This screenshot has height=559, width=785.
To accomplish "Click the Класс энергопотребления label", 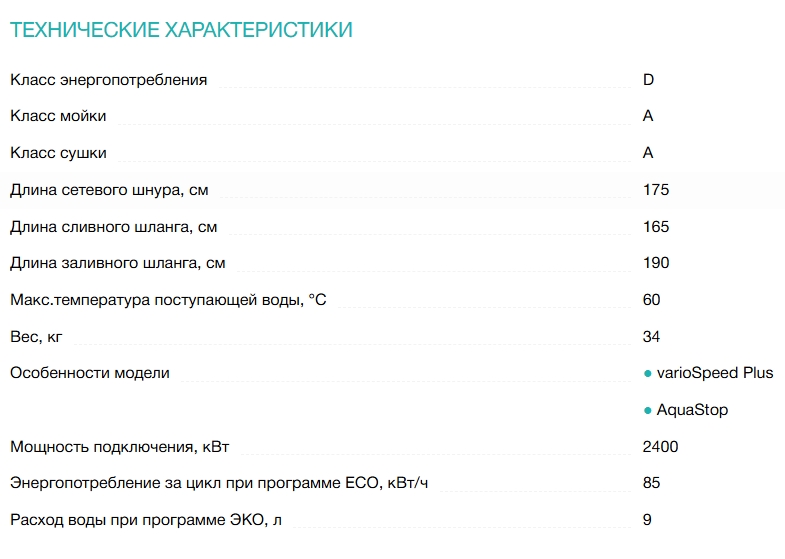I will (109, 80).
